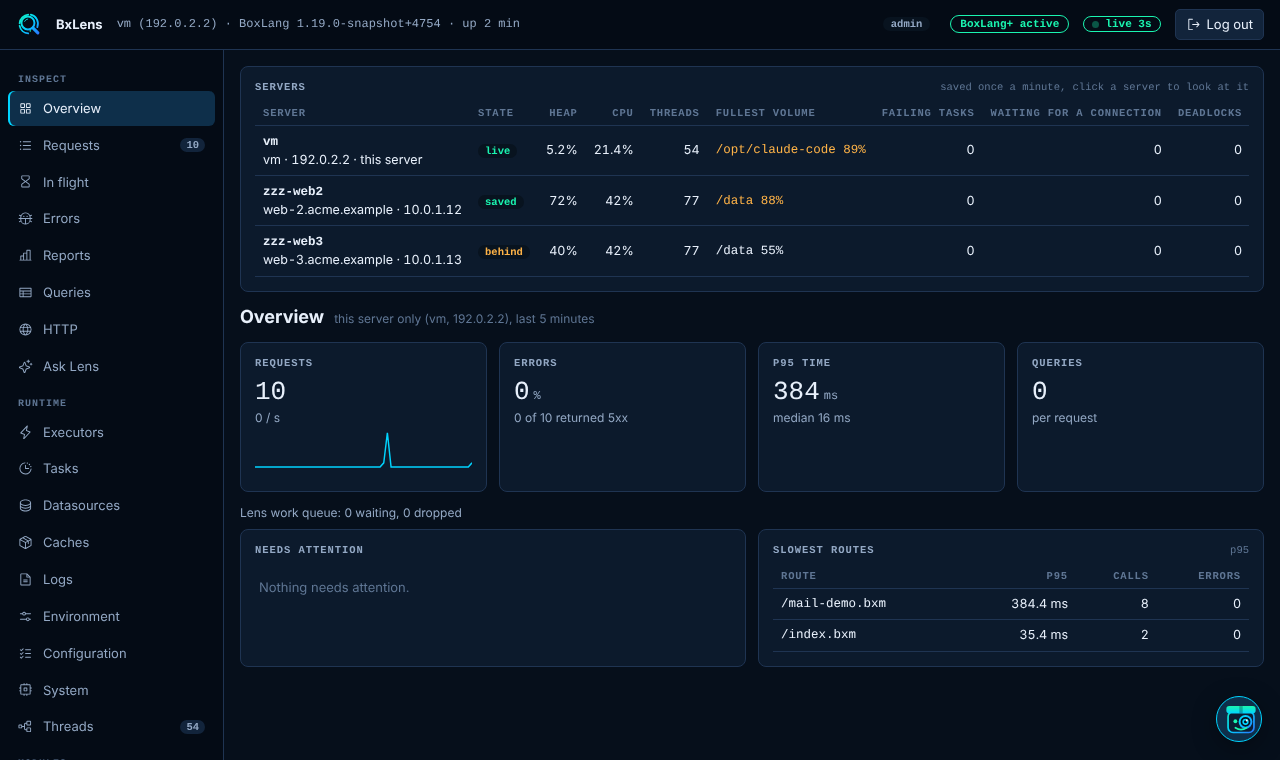
Task: Click the /mail-demo.bxm route
Action: click(833, 603)
